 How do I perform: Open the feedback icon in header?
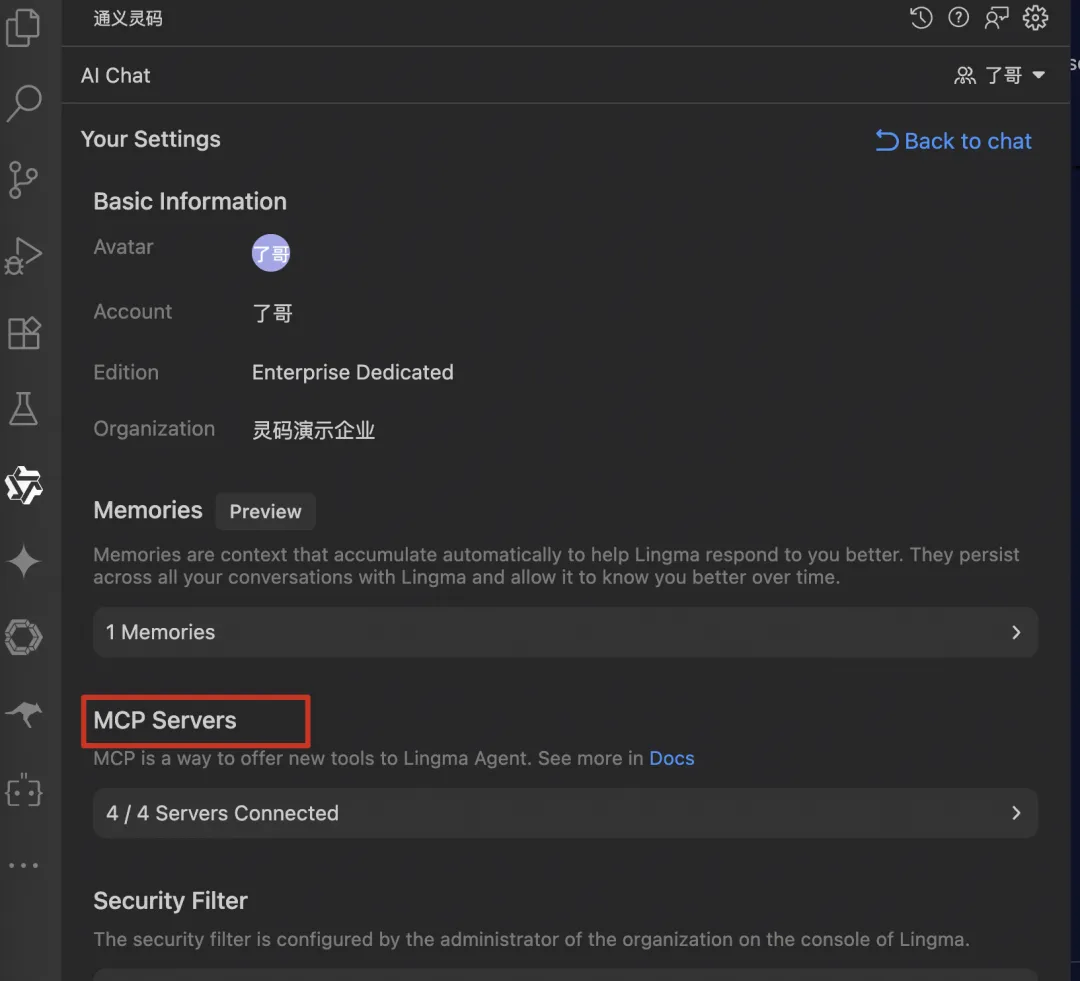tap(997, 18)
